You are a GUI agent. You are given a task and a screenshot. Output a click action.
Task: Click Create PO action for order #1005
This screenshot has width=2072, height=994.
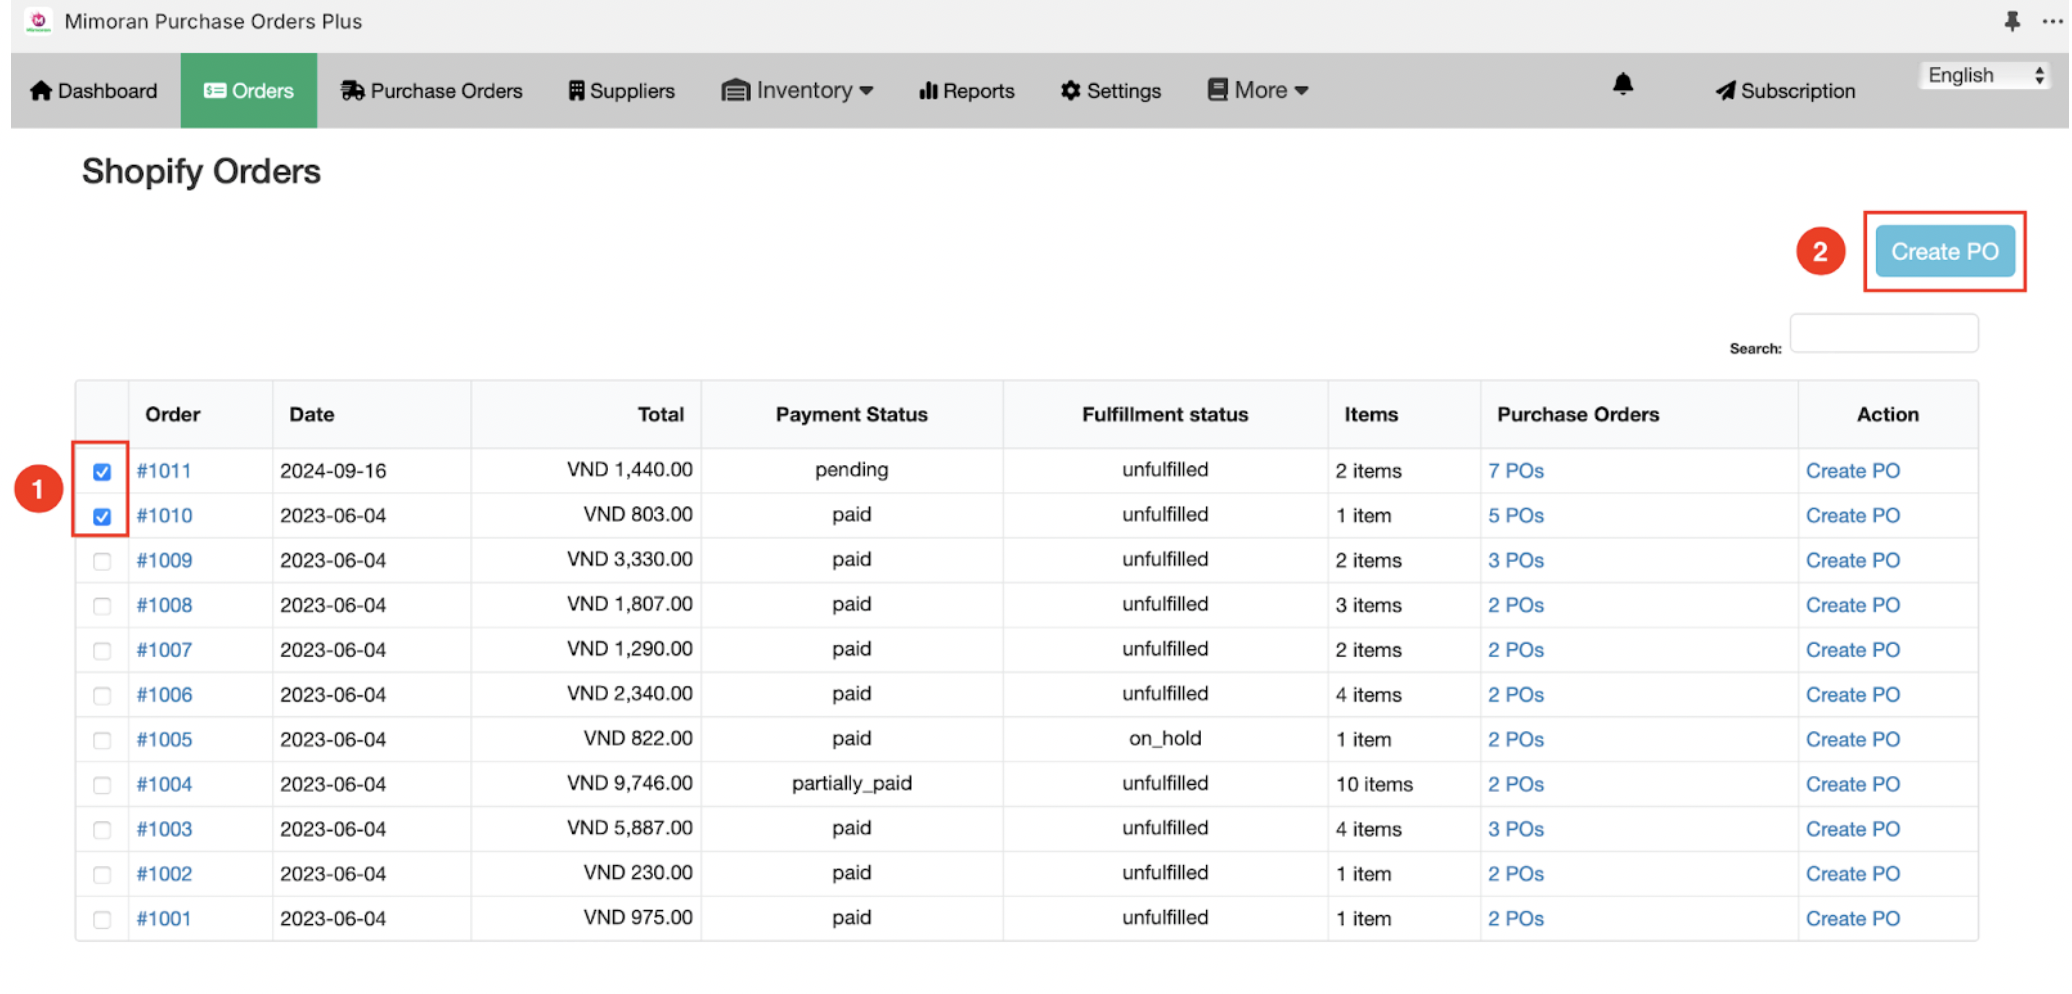point(1853,740)
